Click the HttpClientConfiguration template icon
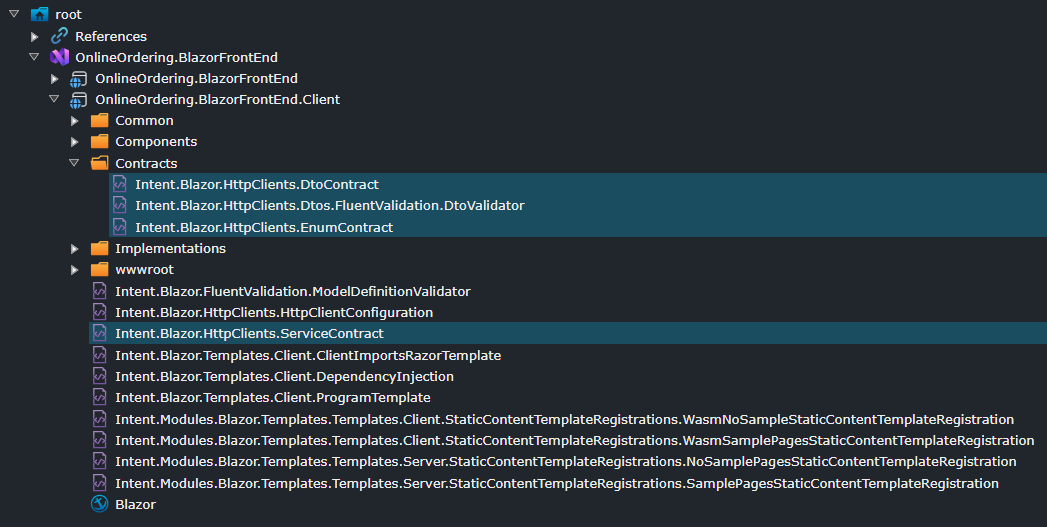Screen dimensions: 1047x527 tap(99, 312)
